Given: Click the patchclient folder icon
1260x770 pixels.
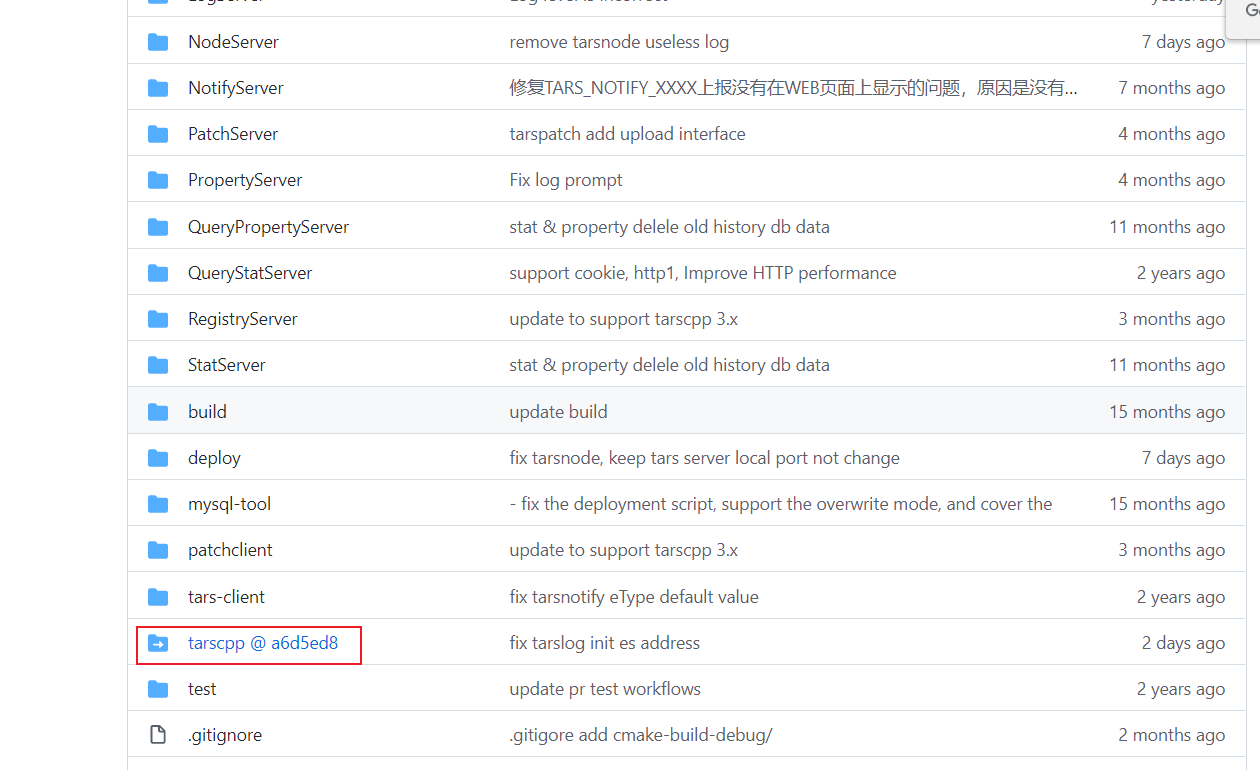Looking at the screenshot, I should (158, 550).
